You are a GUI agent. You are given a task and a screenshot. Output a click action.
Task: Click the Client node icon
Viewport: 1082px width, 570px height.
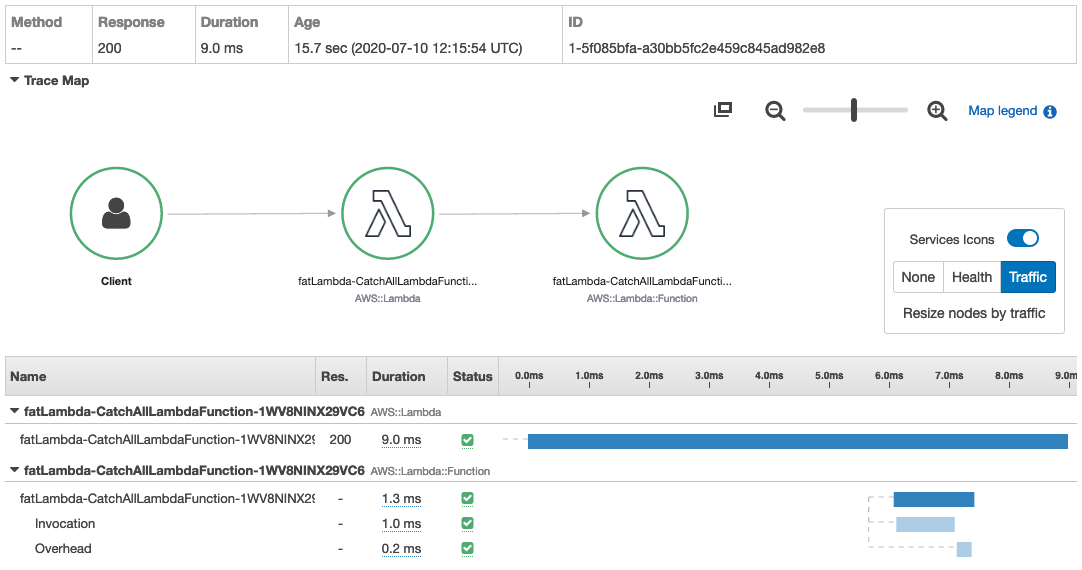point(116,213)
